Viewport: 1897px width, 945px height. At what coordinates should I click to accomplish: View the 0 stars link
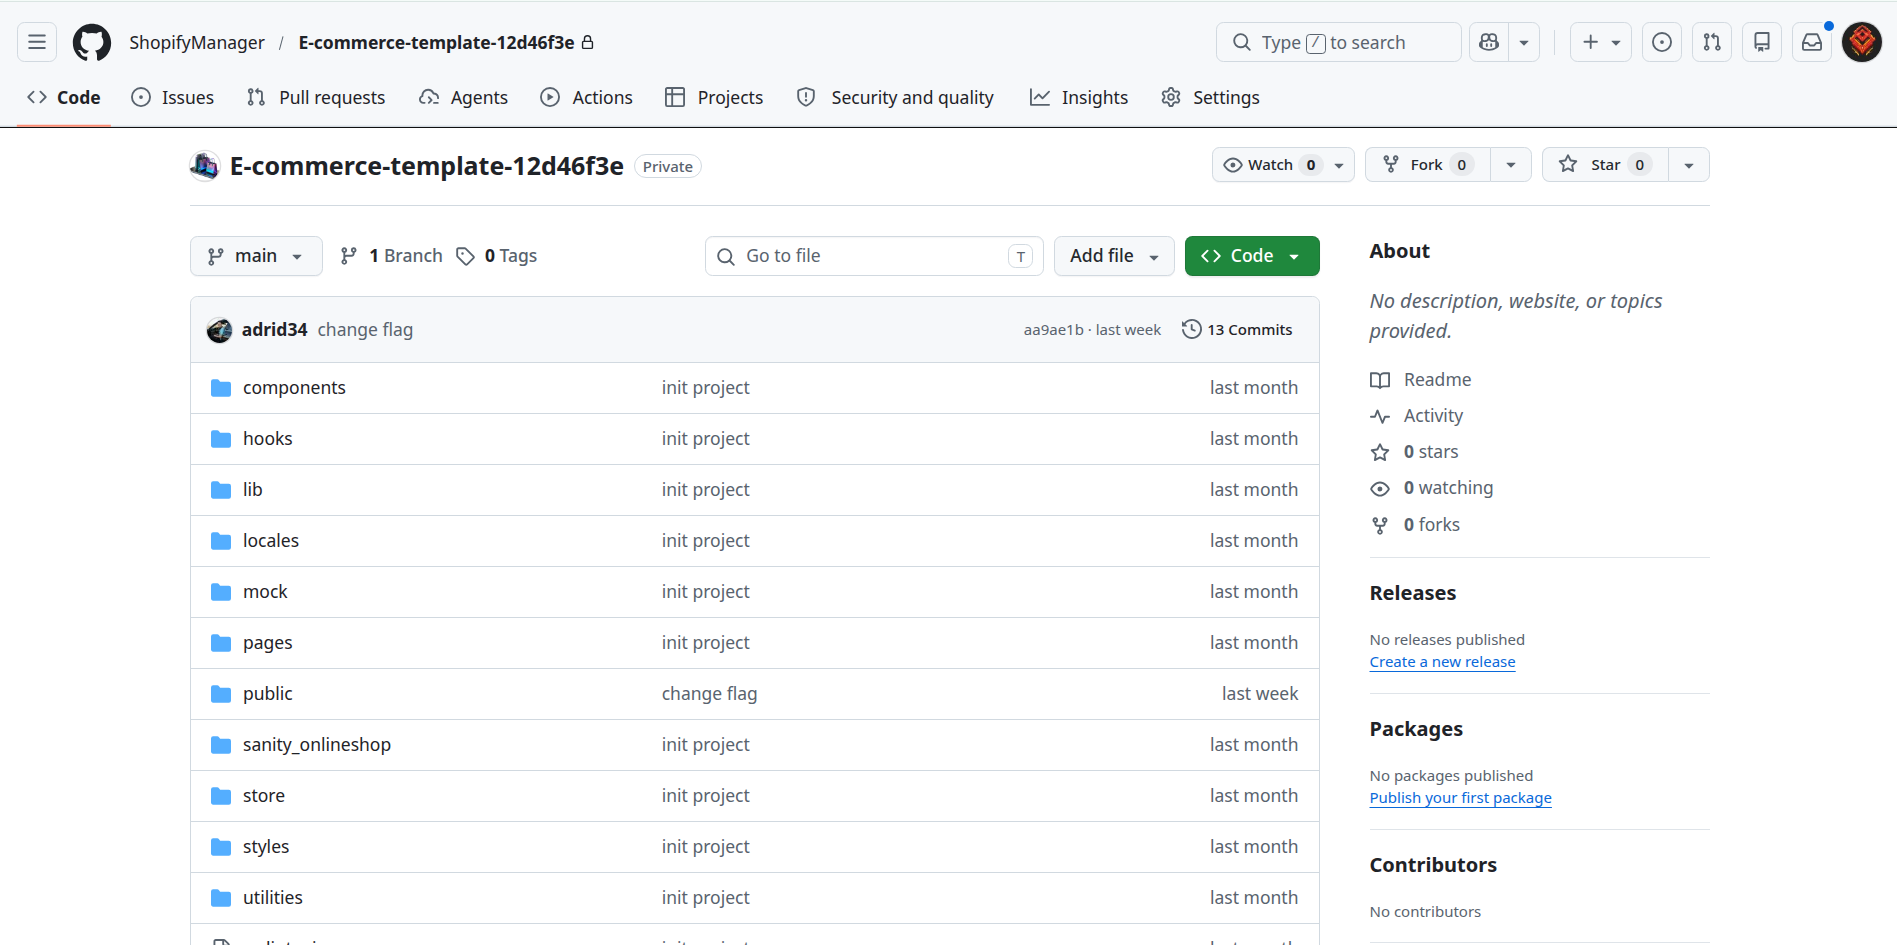[1415, 452]
